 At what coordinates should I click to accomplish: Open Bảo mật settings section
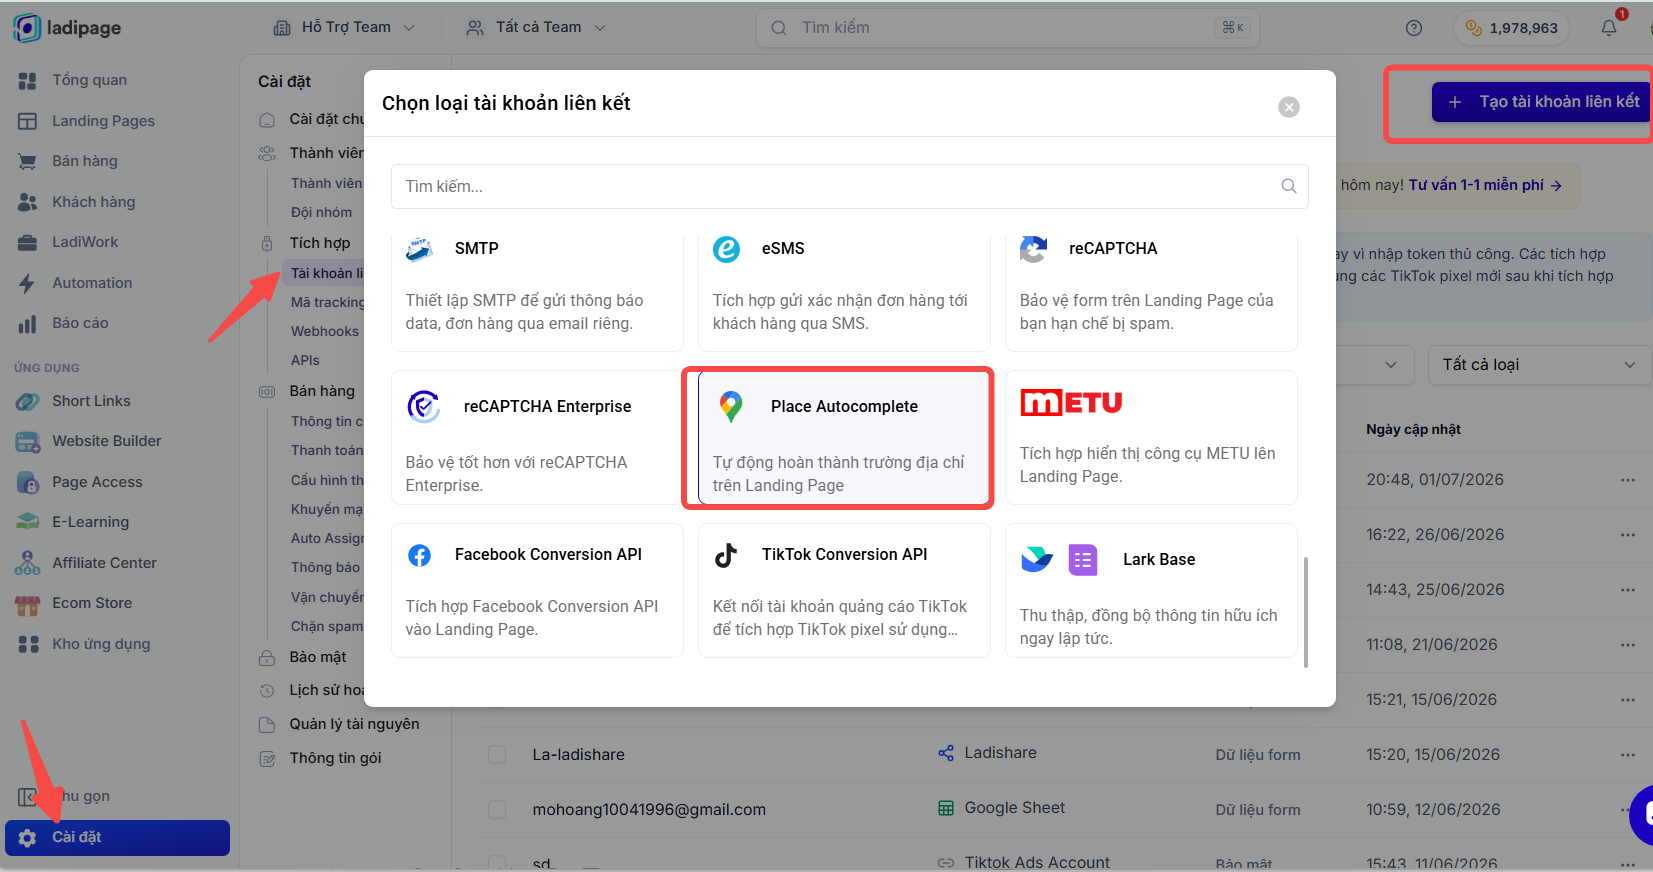pos(317,657)
